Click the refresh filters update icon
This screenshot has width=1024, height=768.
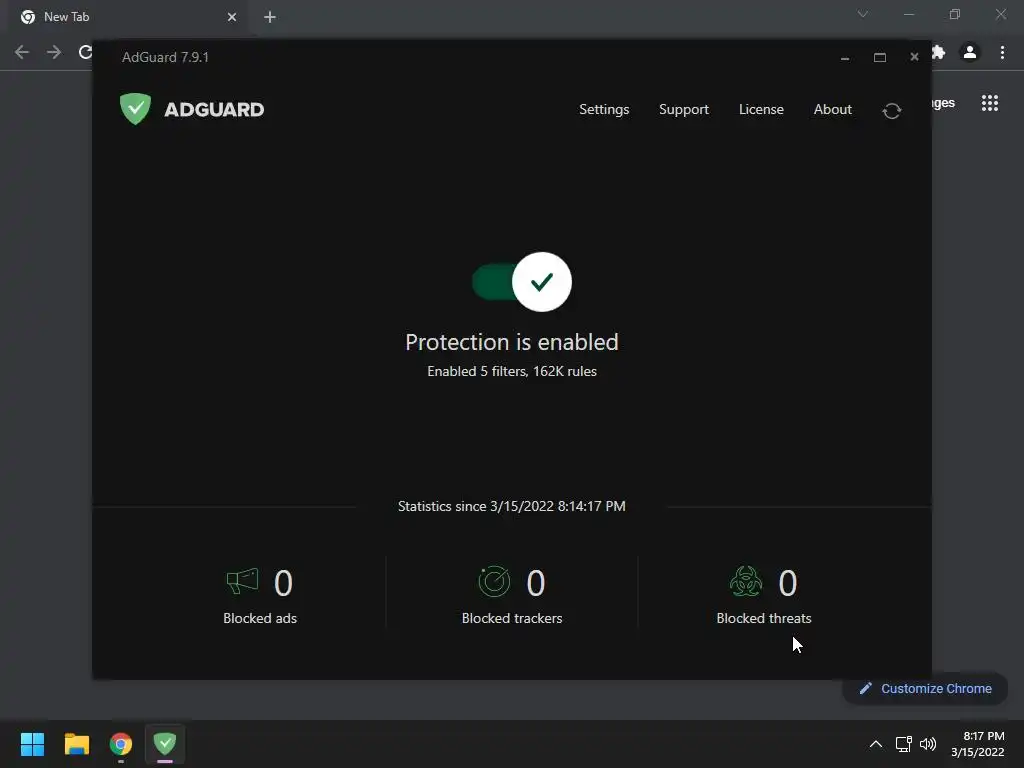click(891, 111)
